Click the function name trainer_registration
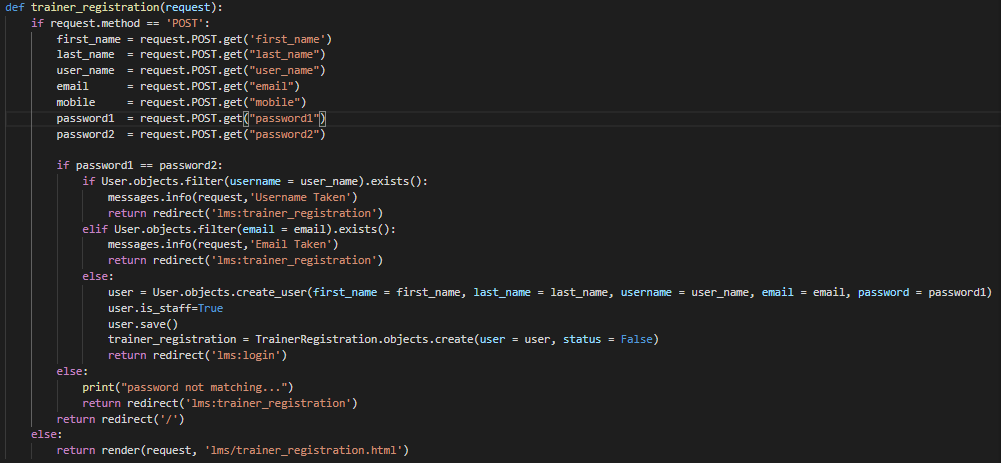 [94, 7]
